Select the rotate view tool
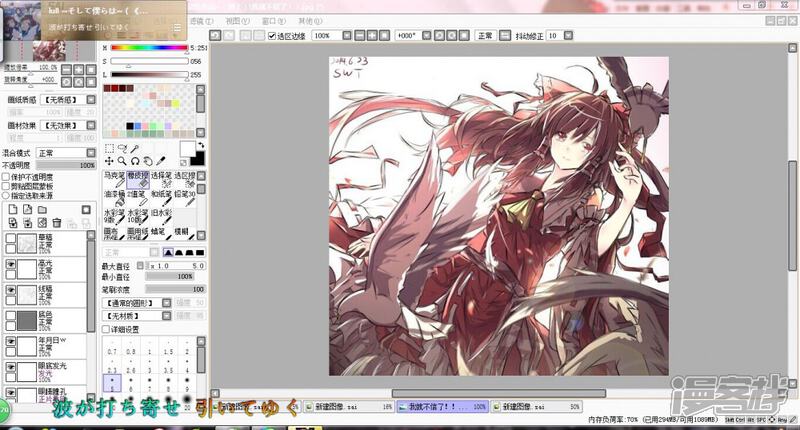This screenshot has height=430, width=800. tap(135, 161)
